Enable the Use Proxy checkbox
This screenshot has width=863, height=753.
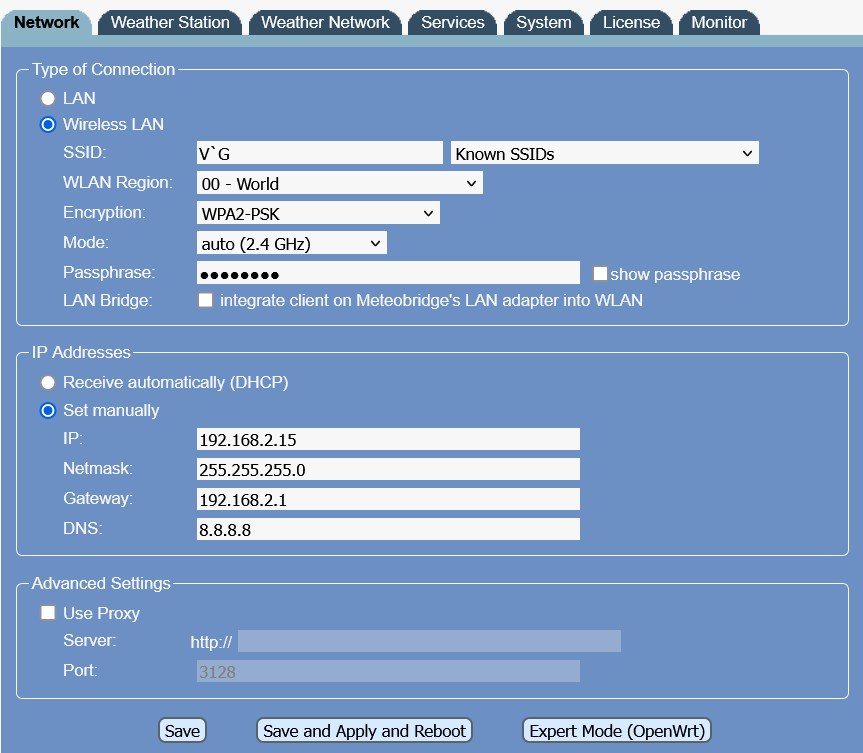pyautogui.click(x=48, y=613)
